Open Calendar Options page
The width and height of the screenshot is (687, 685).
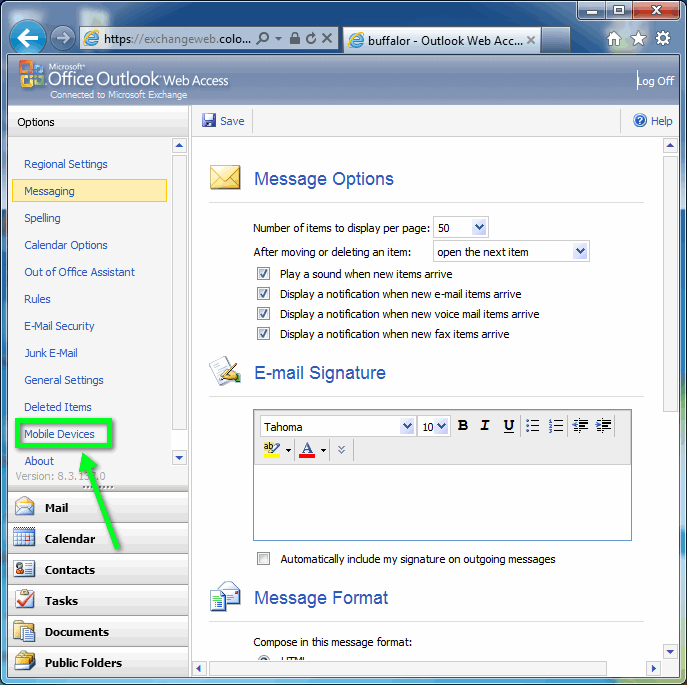[66, 245]
